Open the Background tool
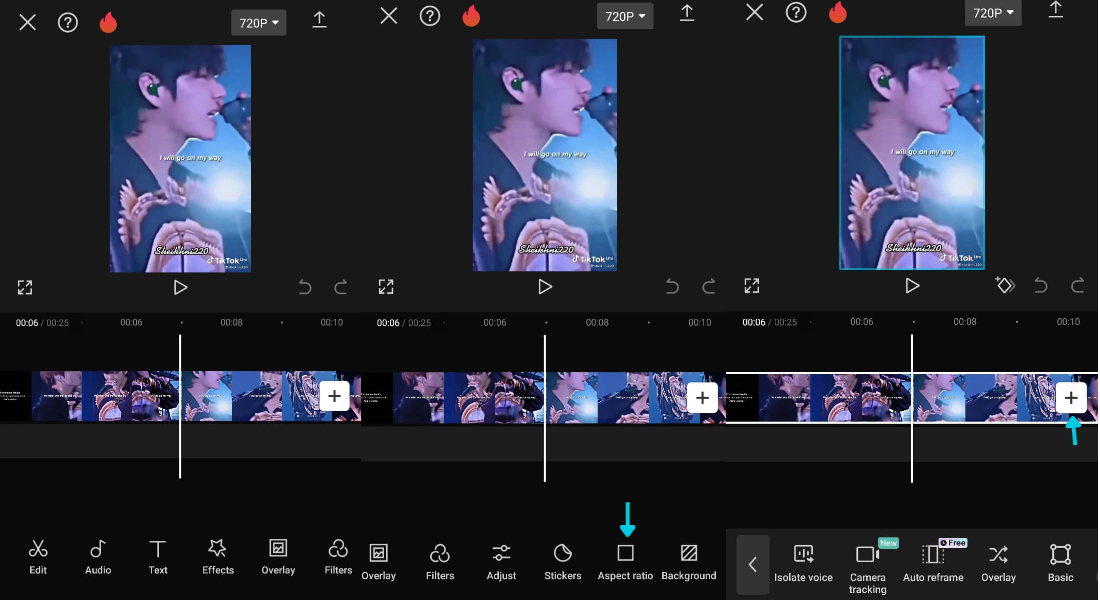 tap(689, 562)
